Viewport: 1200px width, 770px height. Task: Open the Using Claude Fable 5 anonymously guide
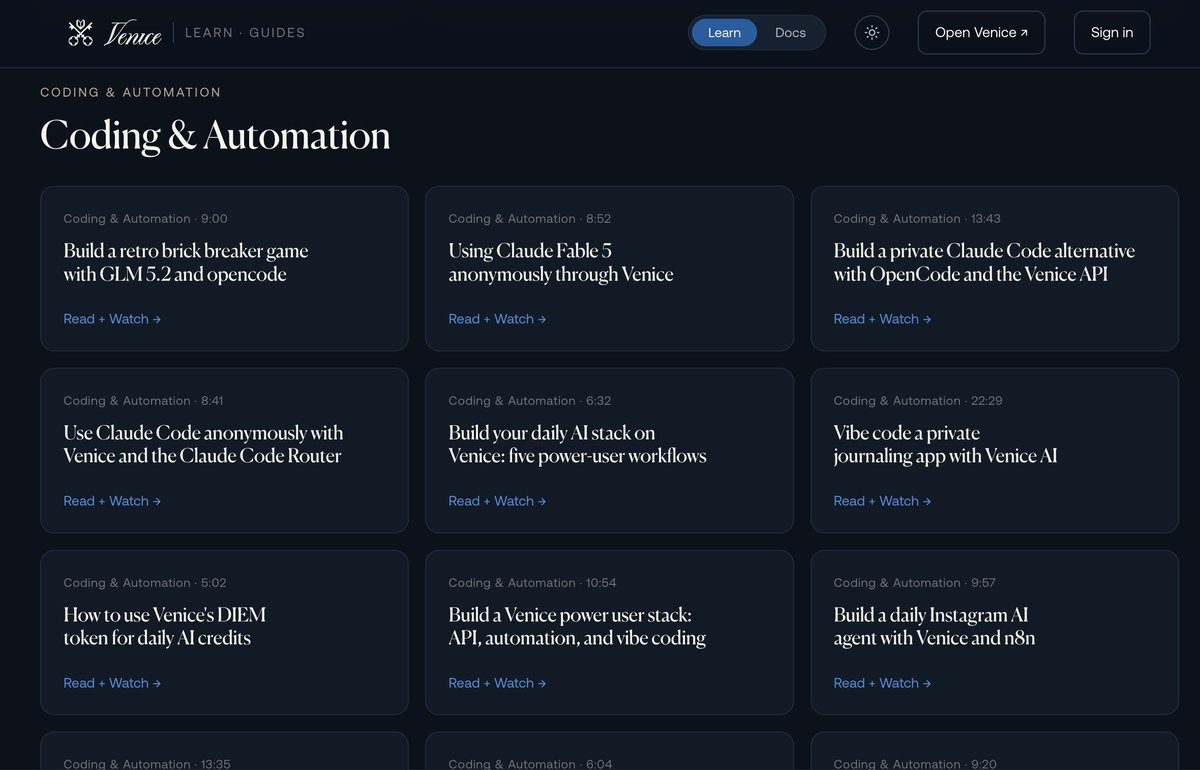(561, 262)
